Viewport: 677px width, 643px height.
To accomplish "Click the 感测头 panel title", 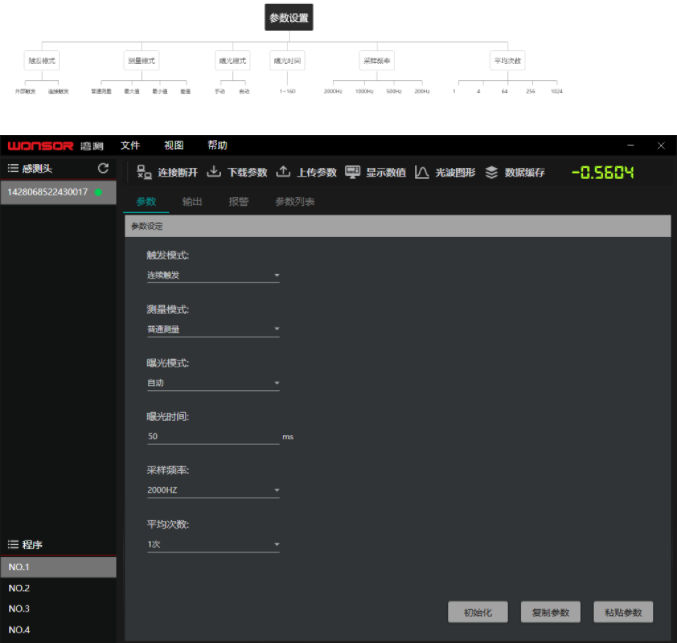I will coord(37,168).
